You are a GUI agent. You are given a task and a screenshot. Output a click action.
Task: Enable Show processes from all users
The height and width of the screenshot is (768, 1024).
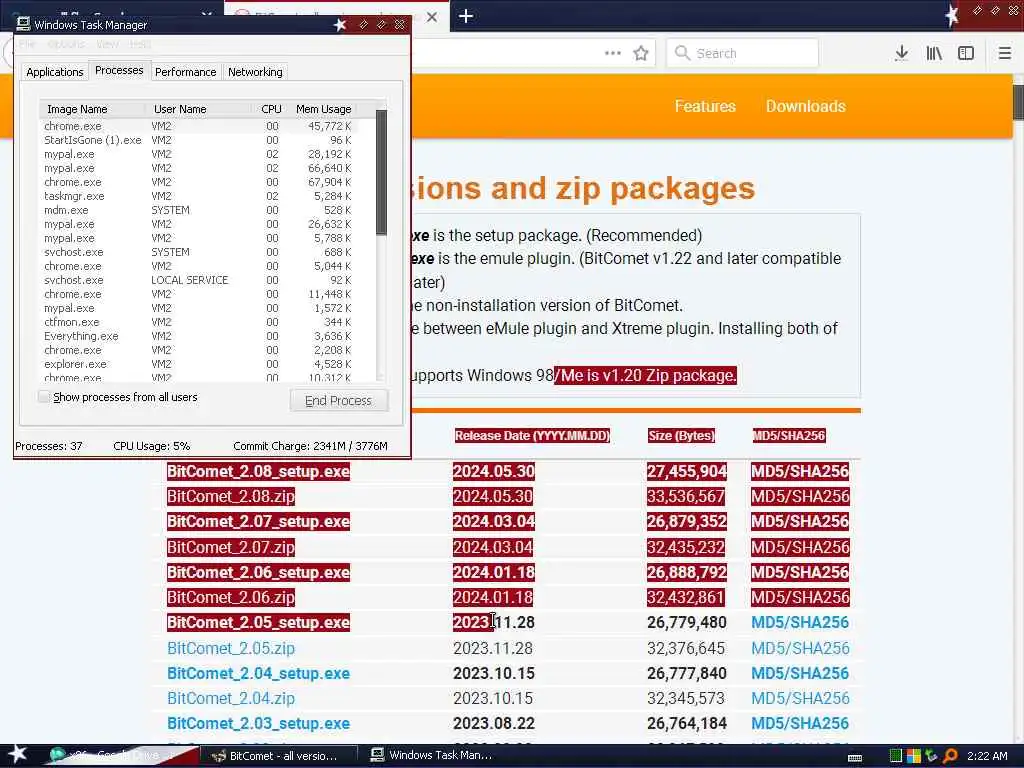point(44,396)
